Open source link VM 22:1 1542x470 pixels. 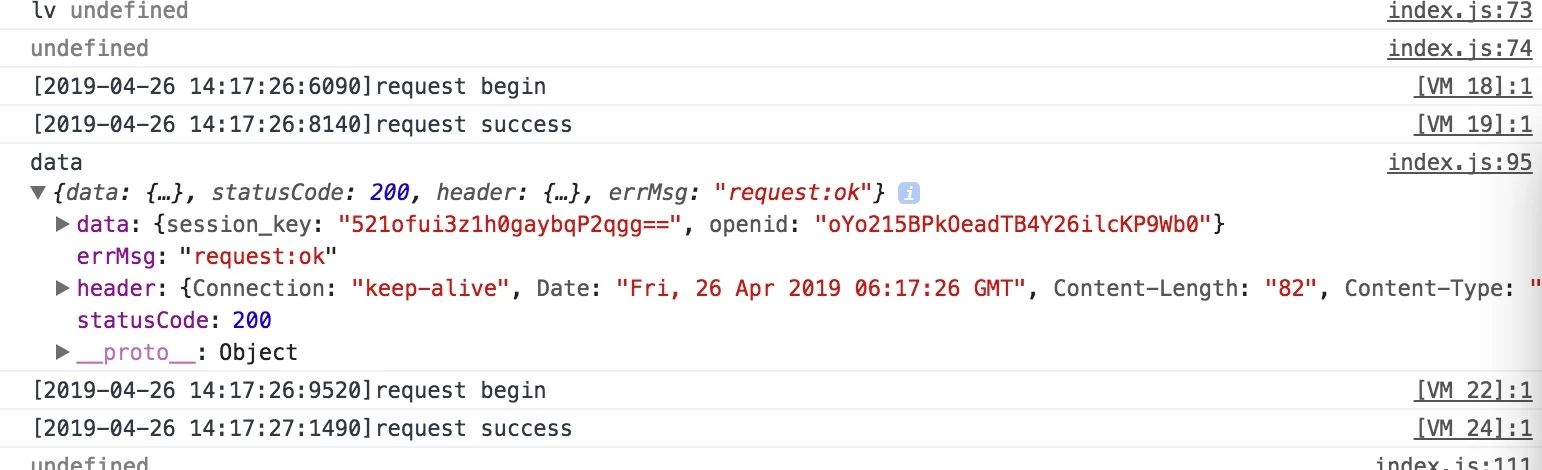(1473, 390)
